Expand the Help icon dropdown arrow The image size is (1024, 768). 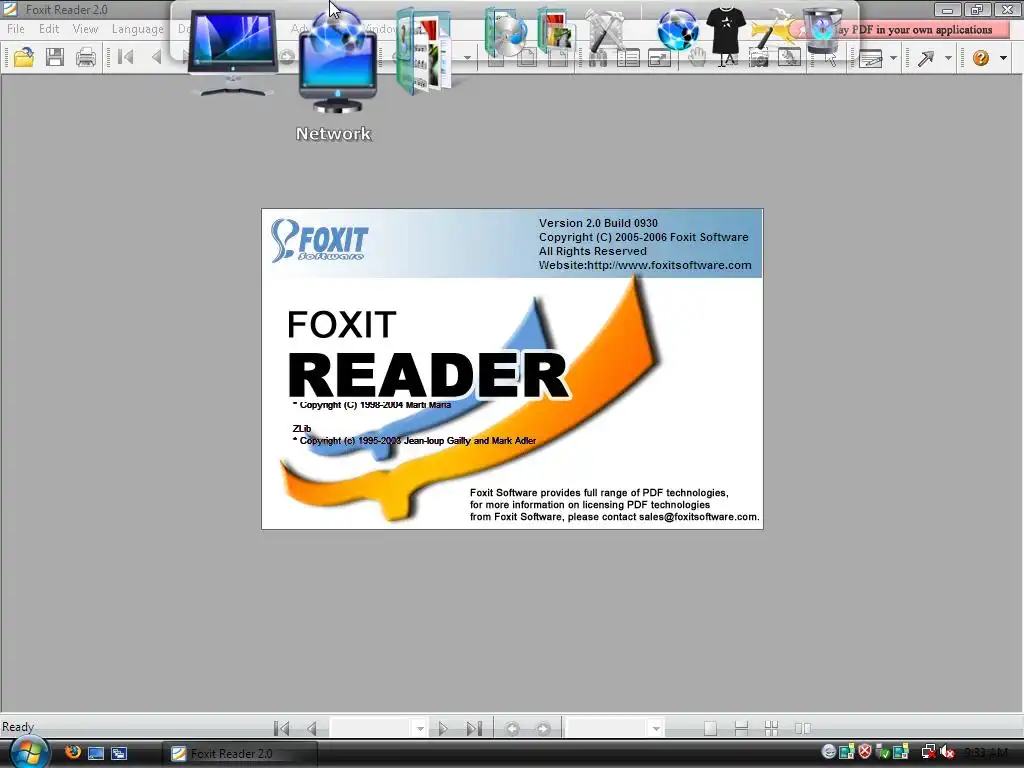pyautogui.click(x=1003, y=58)
